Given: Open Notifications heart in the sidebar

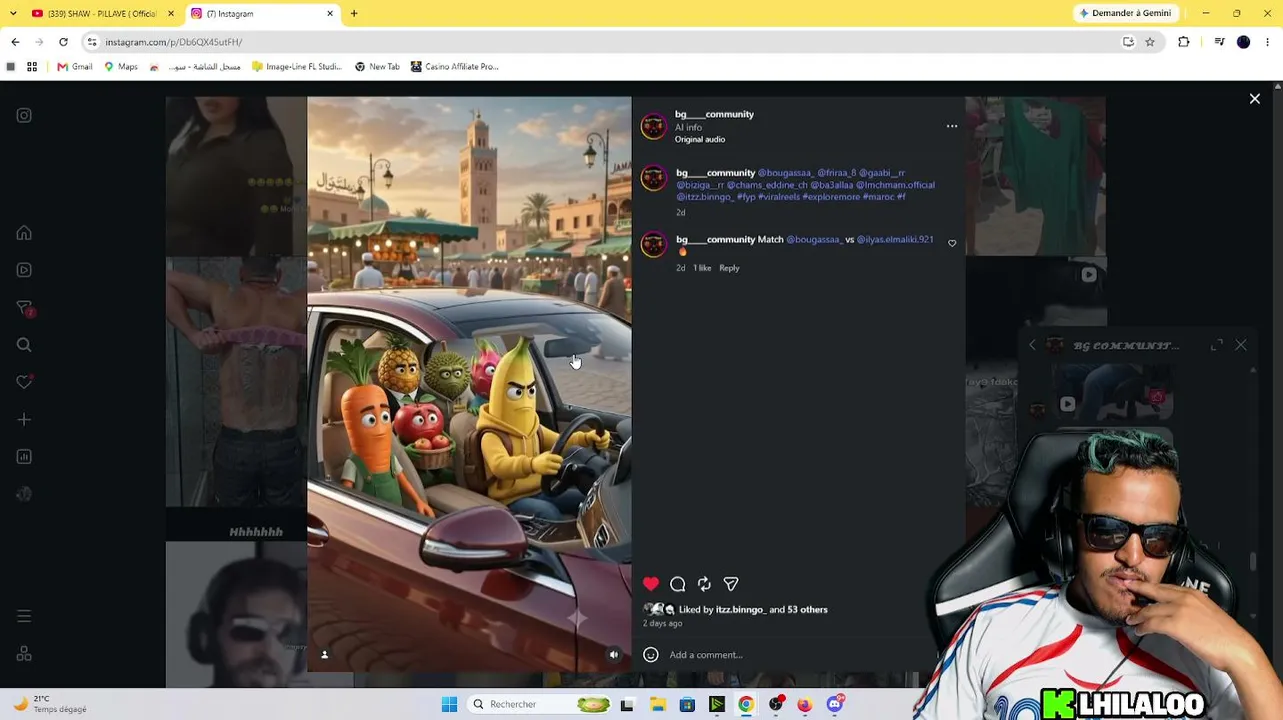Looking at the screenshot, I should [24, 382].
